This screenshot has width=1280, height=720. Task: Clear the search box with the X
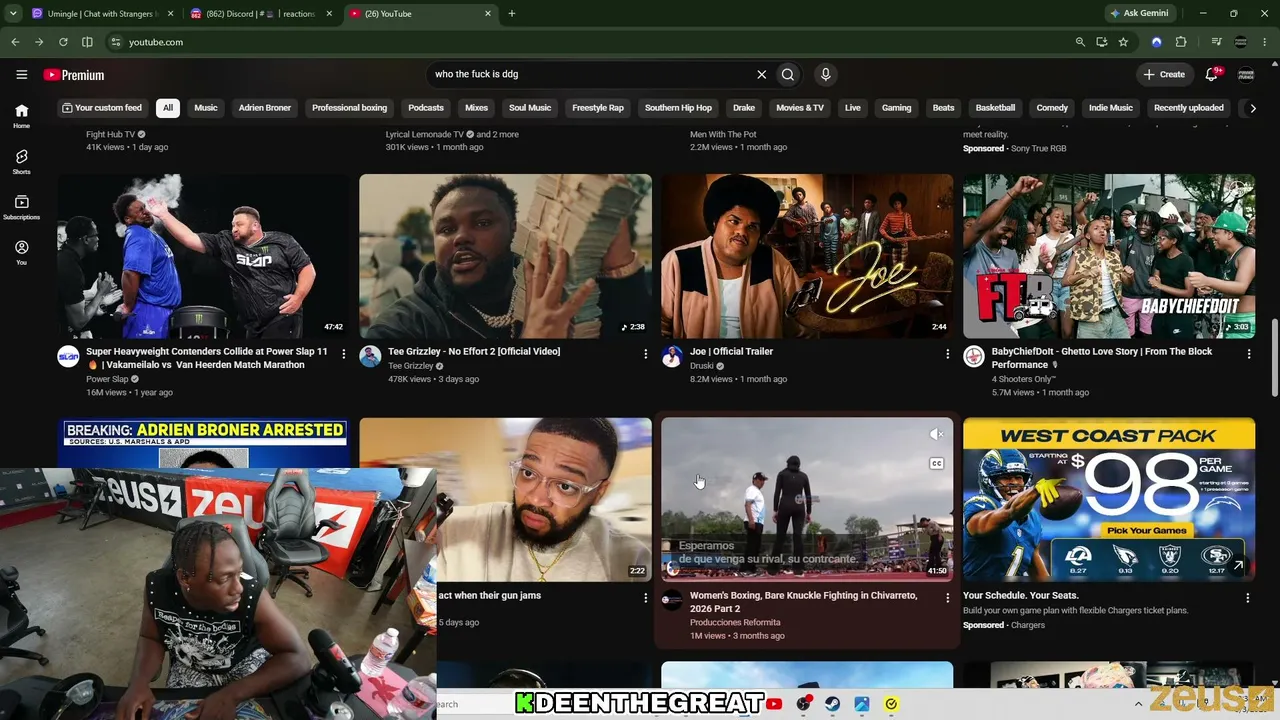pyautogui.click(x=761, y=74)
